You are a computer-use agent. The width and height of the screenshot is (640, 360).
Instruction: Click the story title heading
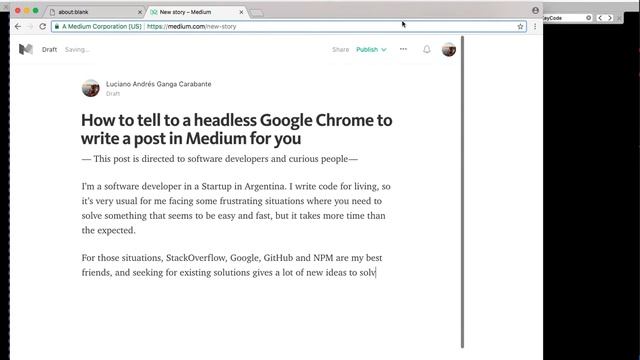coord(237,129)
